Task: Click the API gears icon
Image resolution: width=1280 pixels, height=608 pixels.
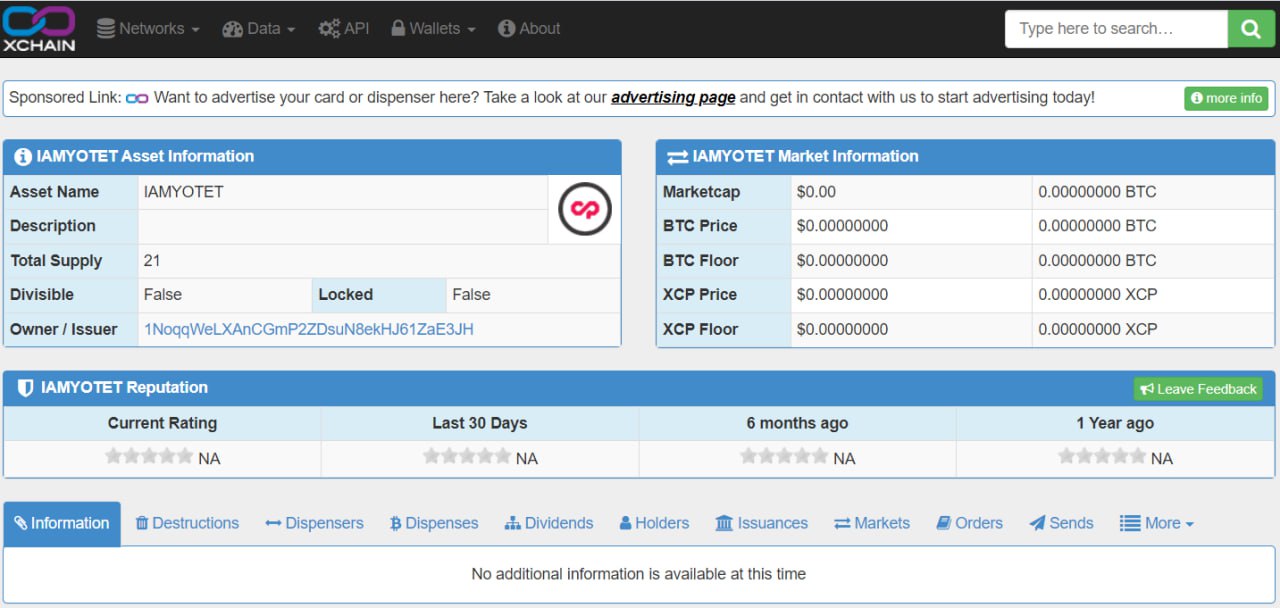Action: (329, 29)
